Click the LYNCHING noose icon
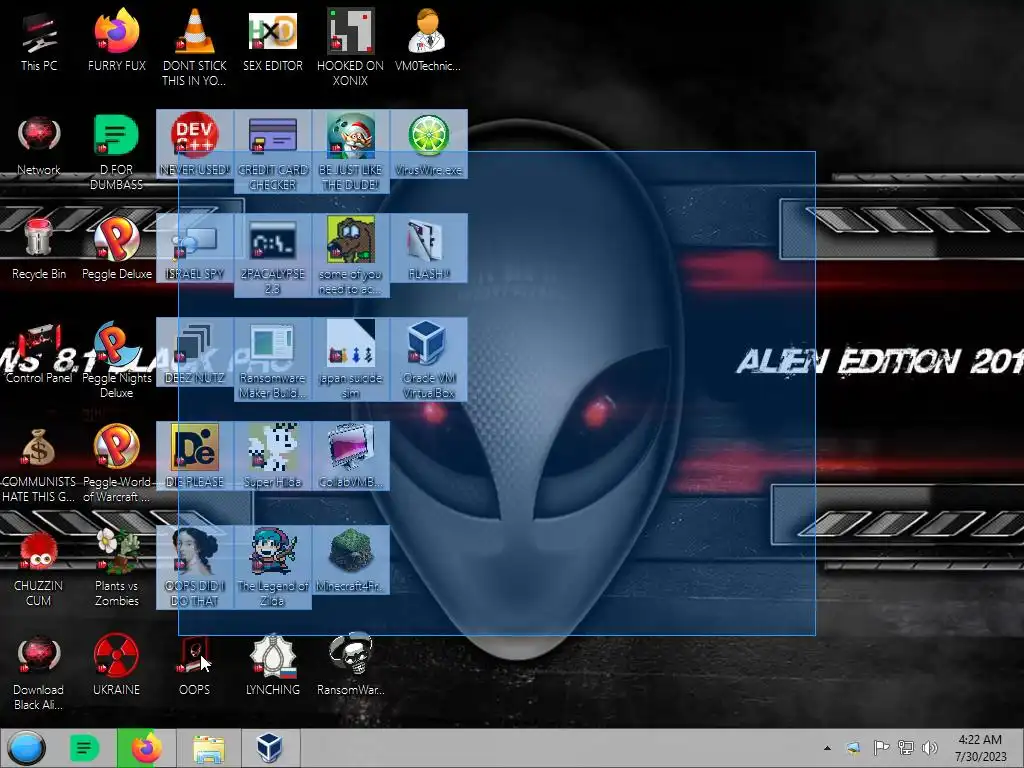This screenshot has width=1024, height=768. [x=273, y=664]
